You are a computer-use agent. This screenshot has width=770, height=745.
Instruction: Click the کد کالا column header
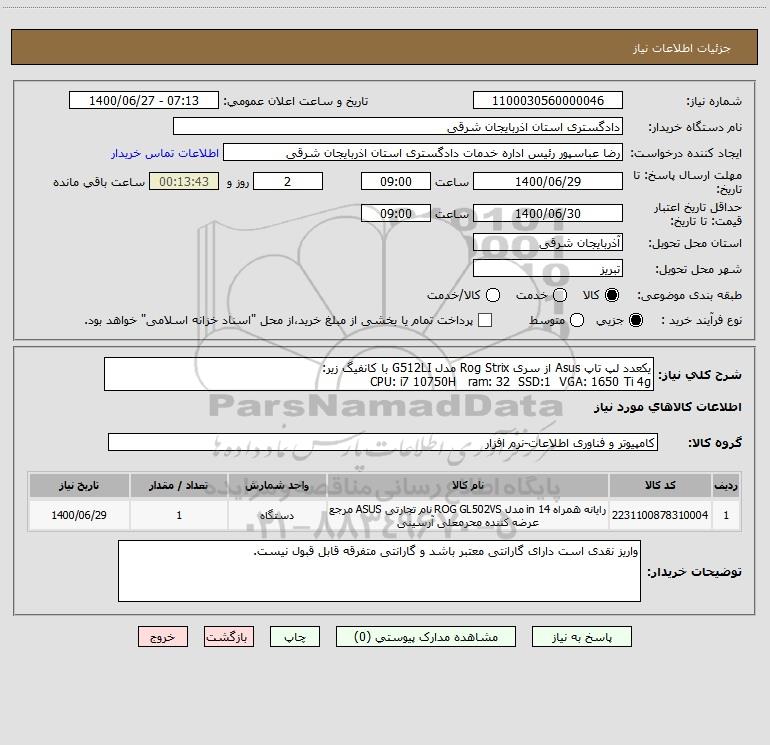coord(660,485)
